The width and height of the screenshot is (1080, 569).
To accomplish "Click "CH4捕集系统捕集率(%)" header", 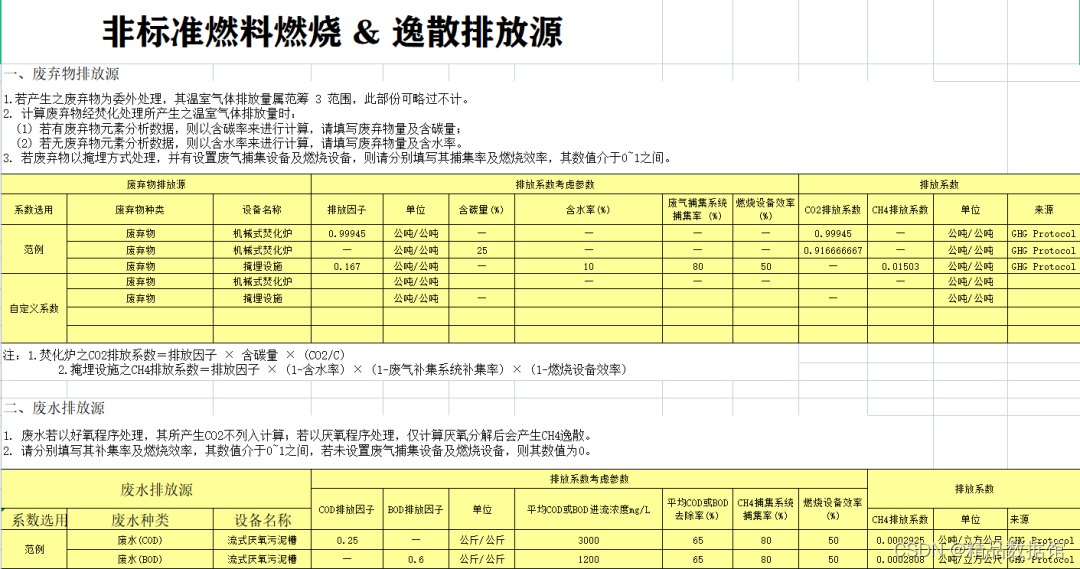I will 765,510.
